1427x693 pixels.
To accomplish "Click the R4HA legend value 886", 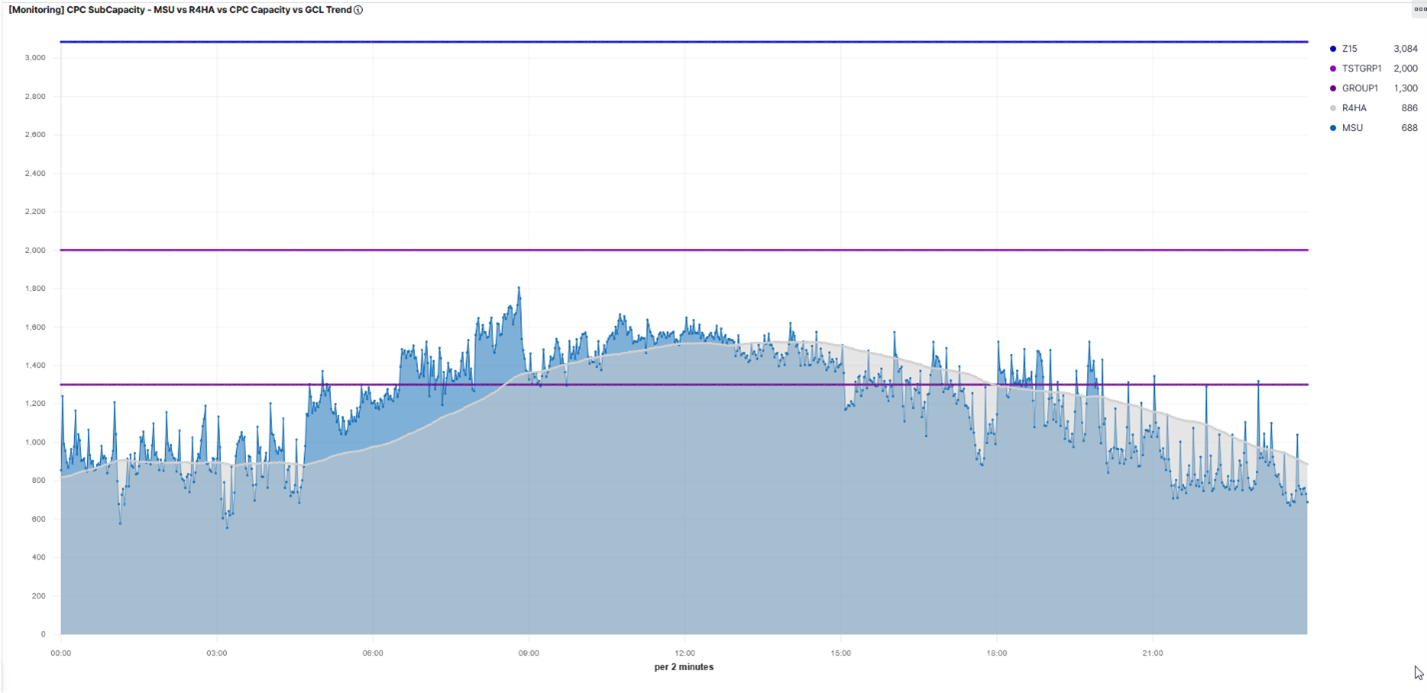I will [x=1409, y=108].
